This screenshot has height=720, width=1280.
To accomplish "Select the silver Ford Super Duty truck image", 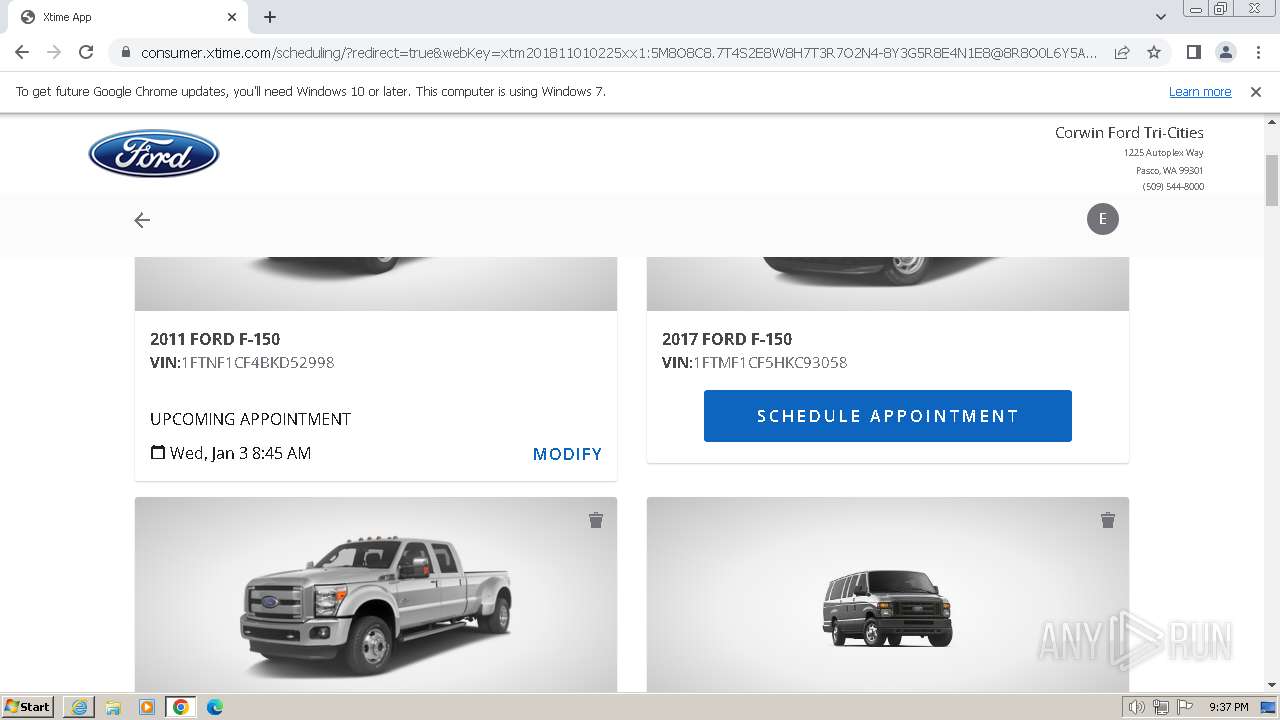I will click(x=376, y=595).
